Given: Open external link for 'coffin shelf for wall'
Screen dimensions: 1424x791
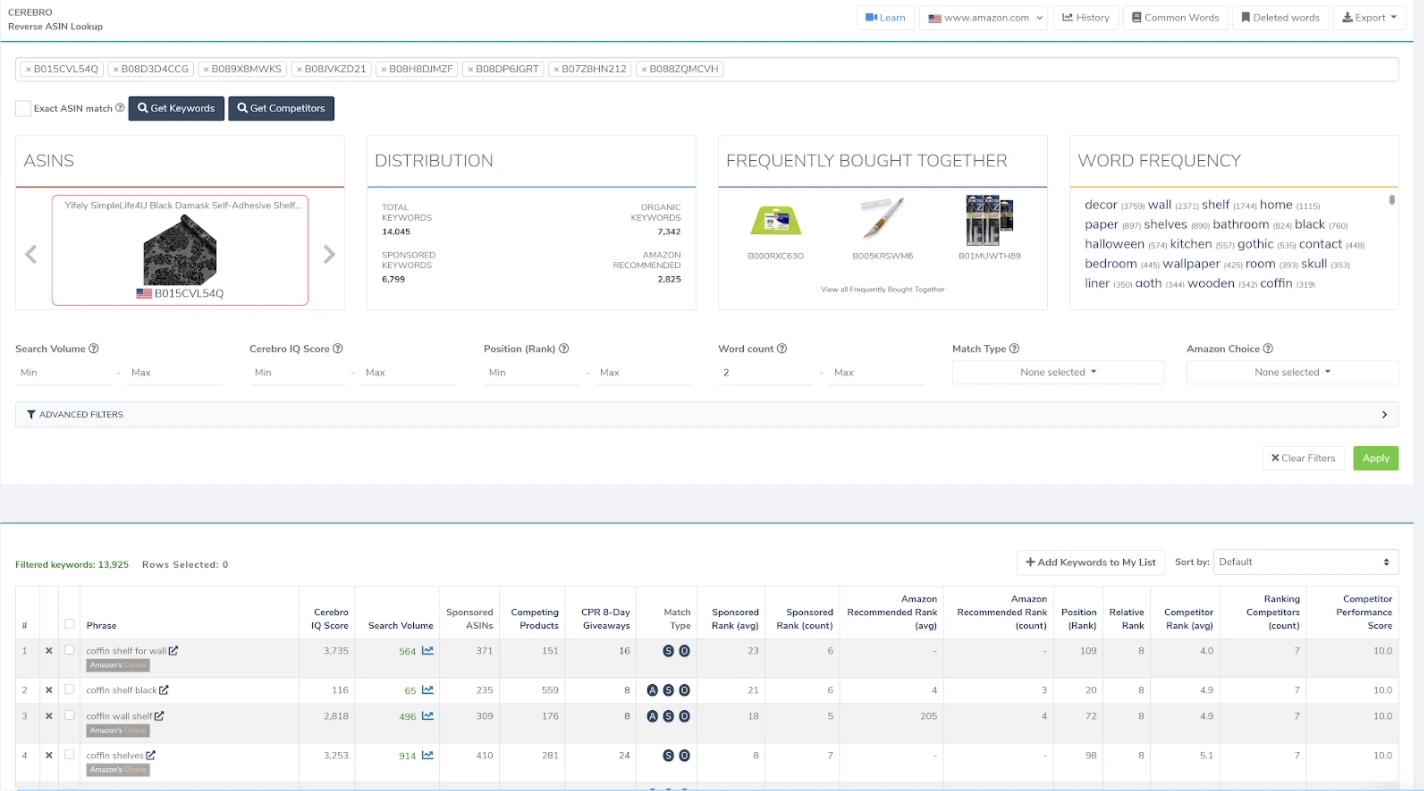Looking at the screenshot, I should 173,651.
